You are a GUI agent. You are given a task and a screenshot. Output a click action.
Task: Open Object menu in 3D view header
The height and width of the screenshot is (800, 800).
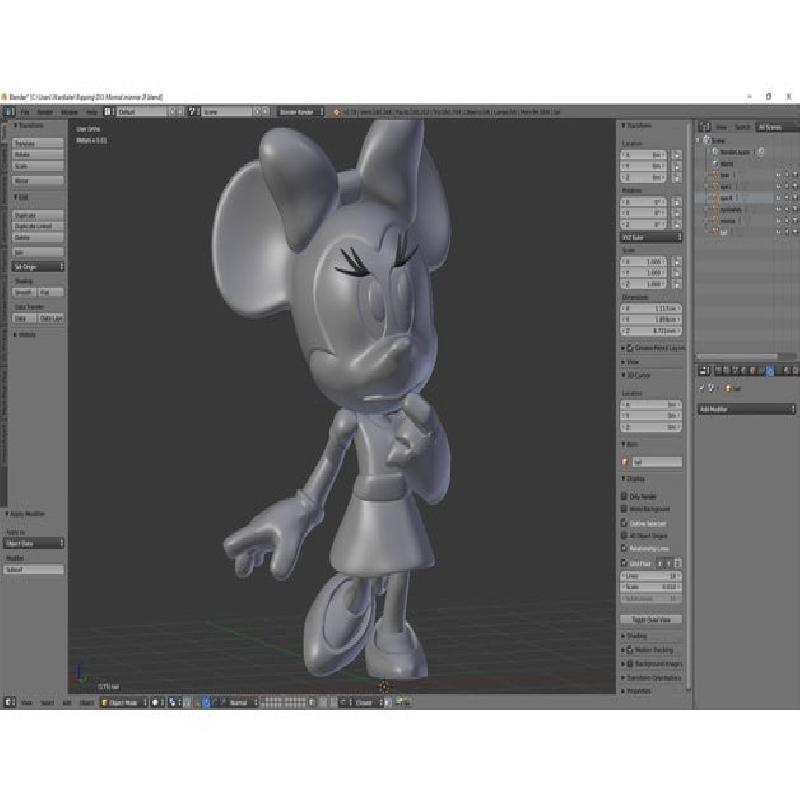(87, 703)
